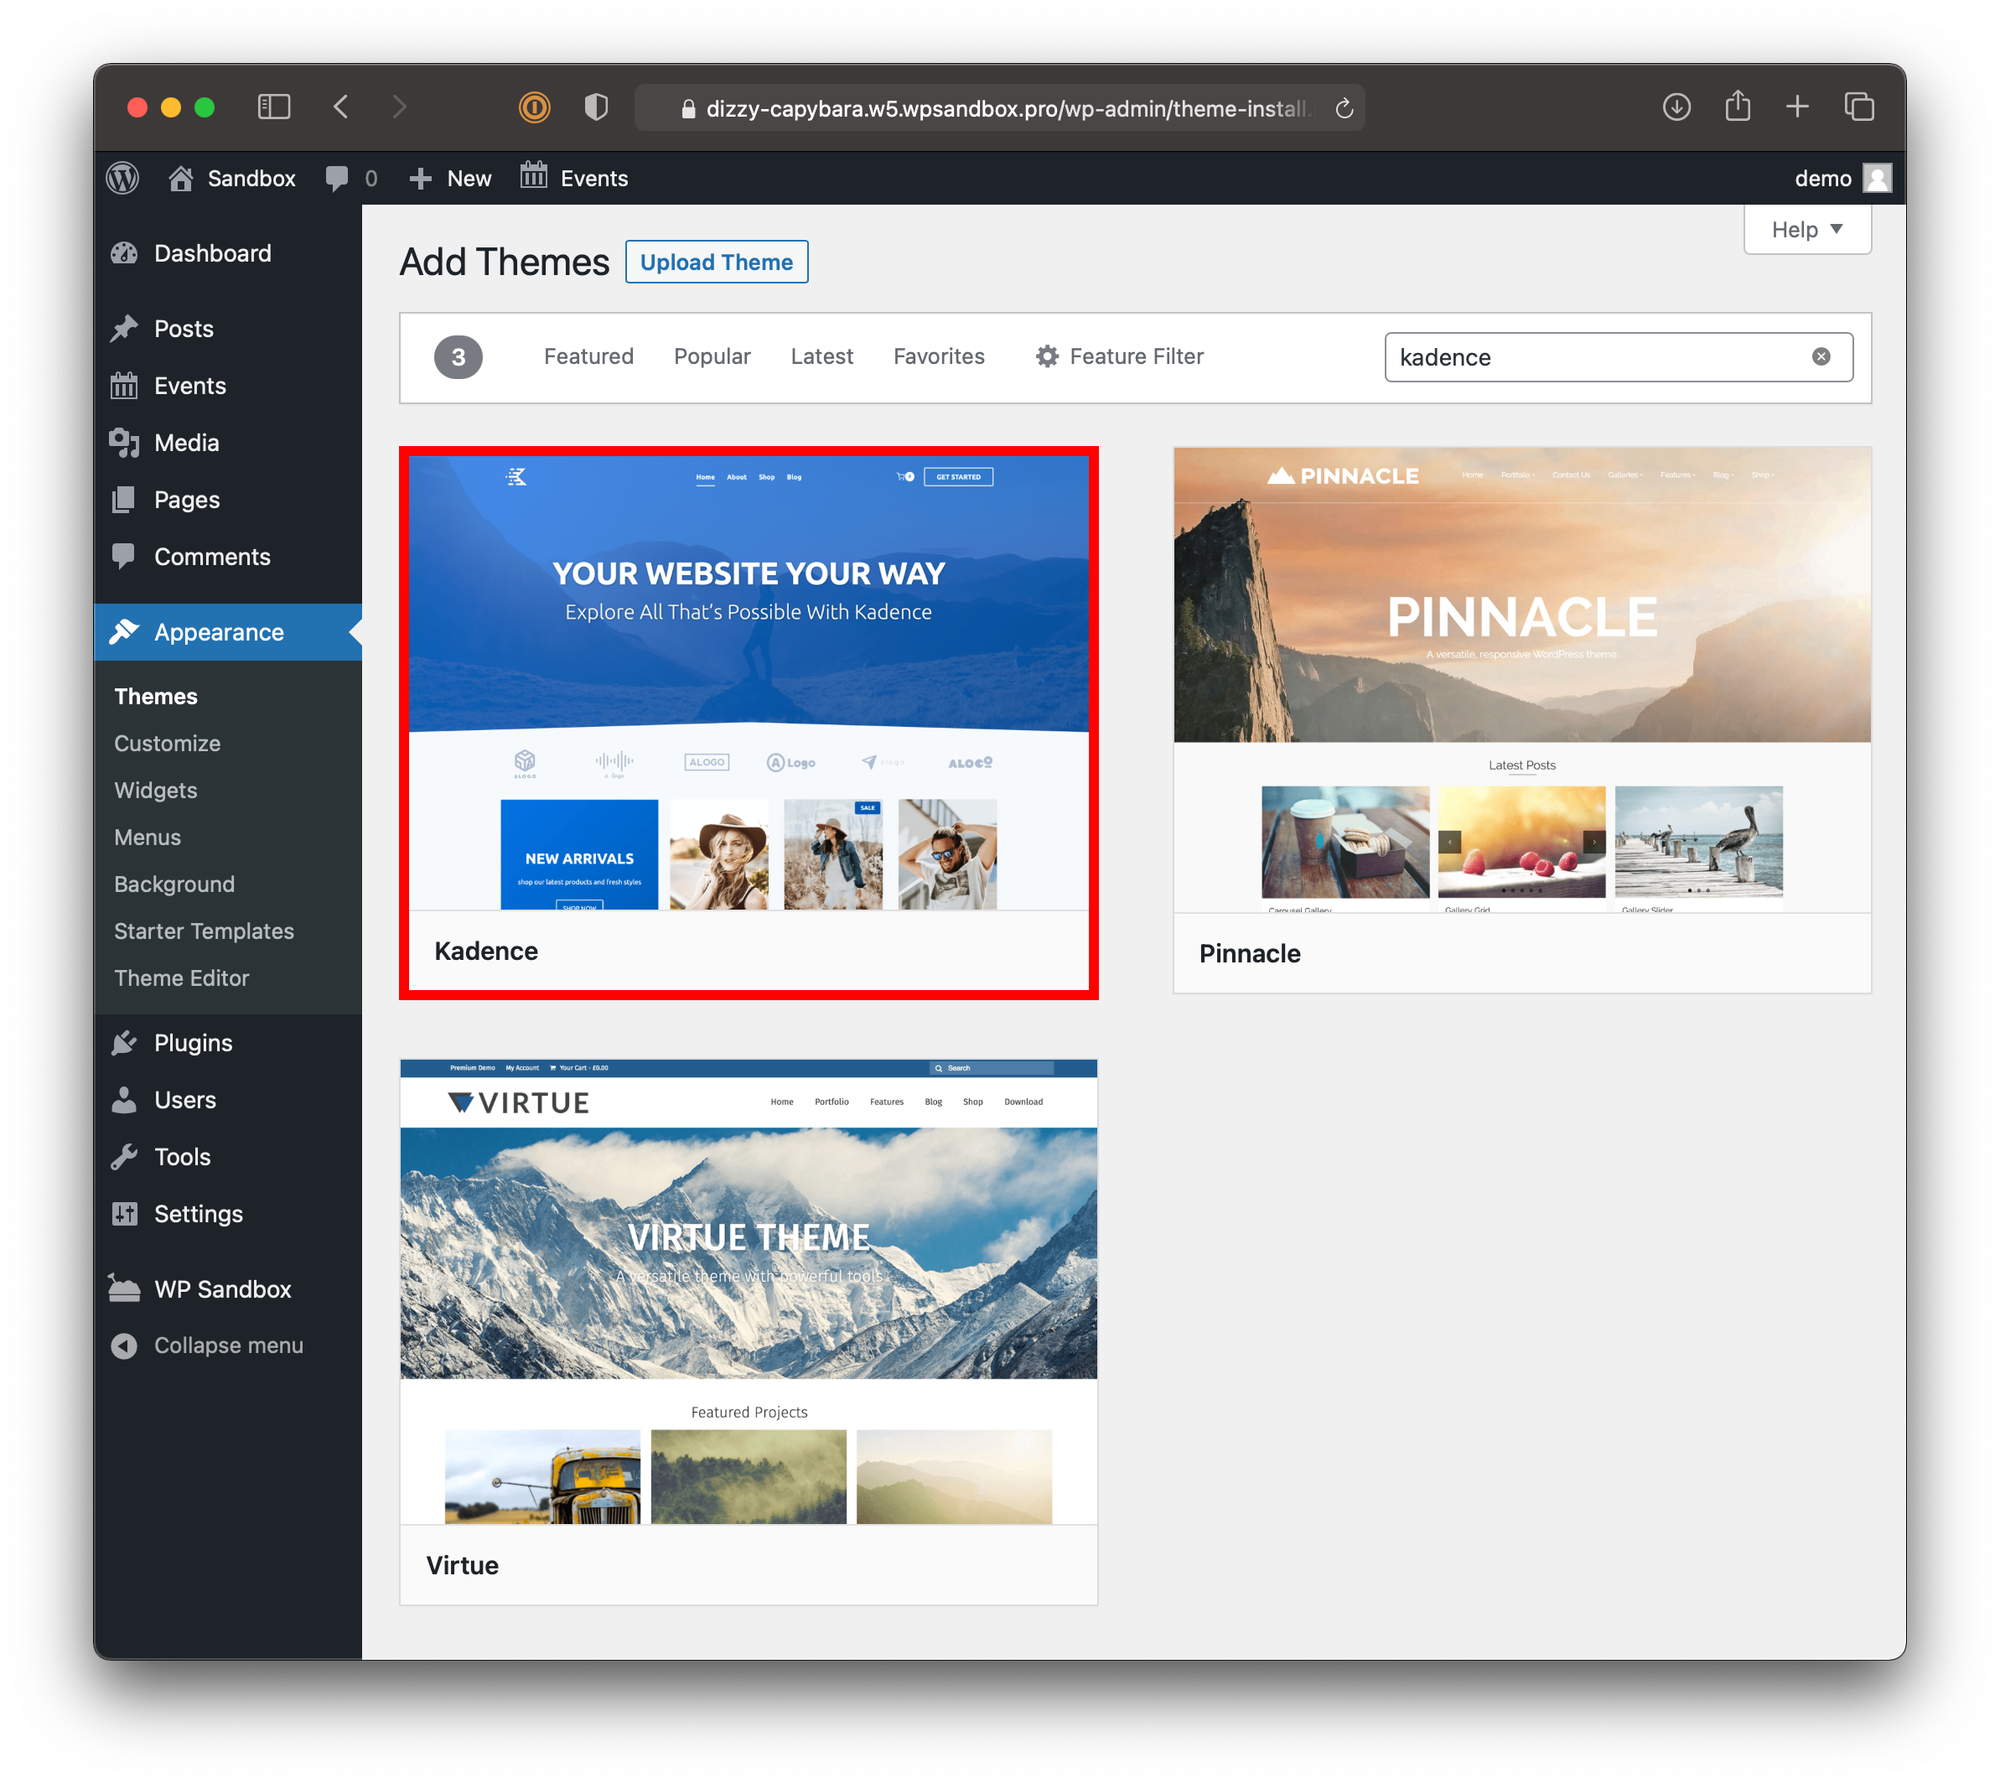Open the Widgets submenu item
Image resolution: width=2000 pixels, height=1784 pixels.
coord(156,790)
